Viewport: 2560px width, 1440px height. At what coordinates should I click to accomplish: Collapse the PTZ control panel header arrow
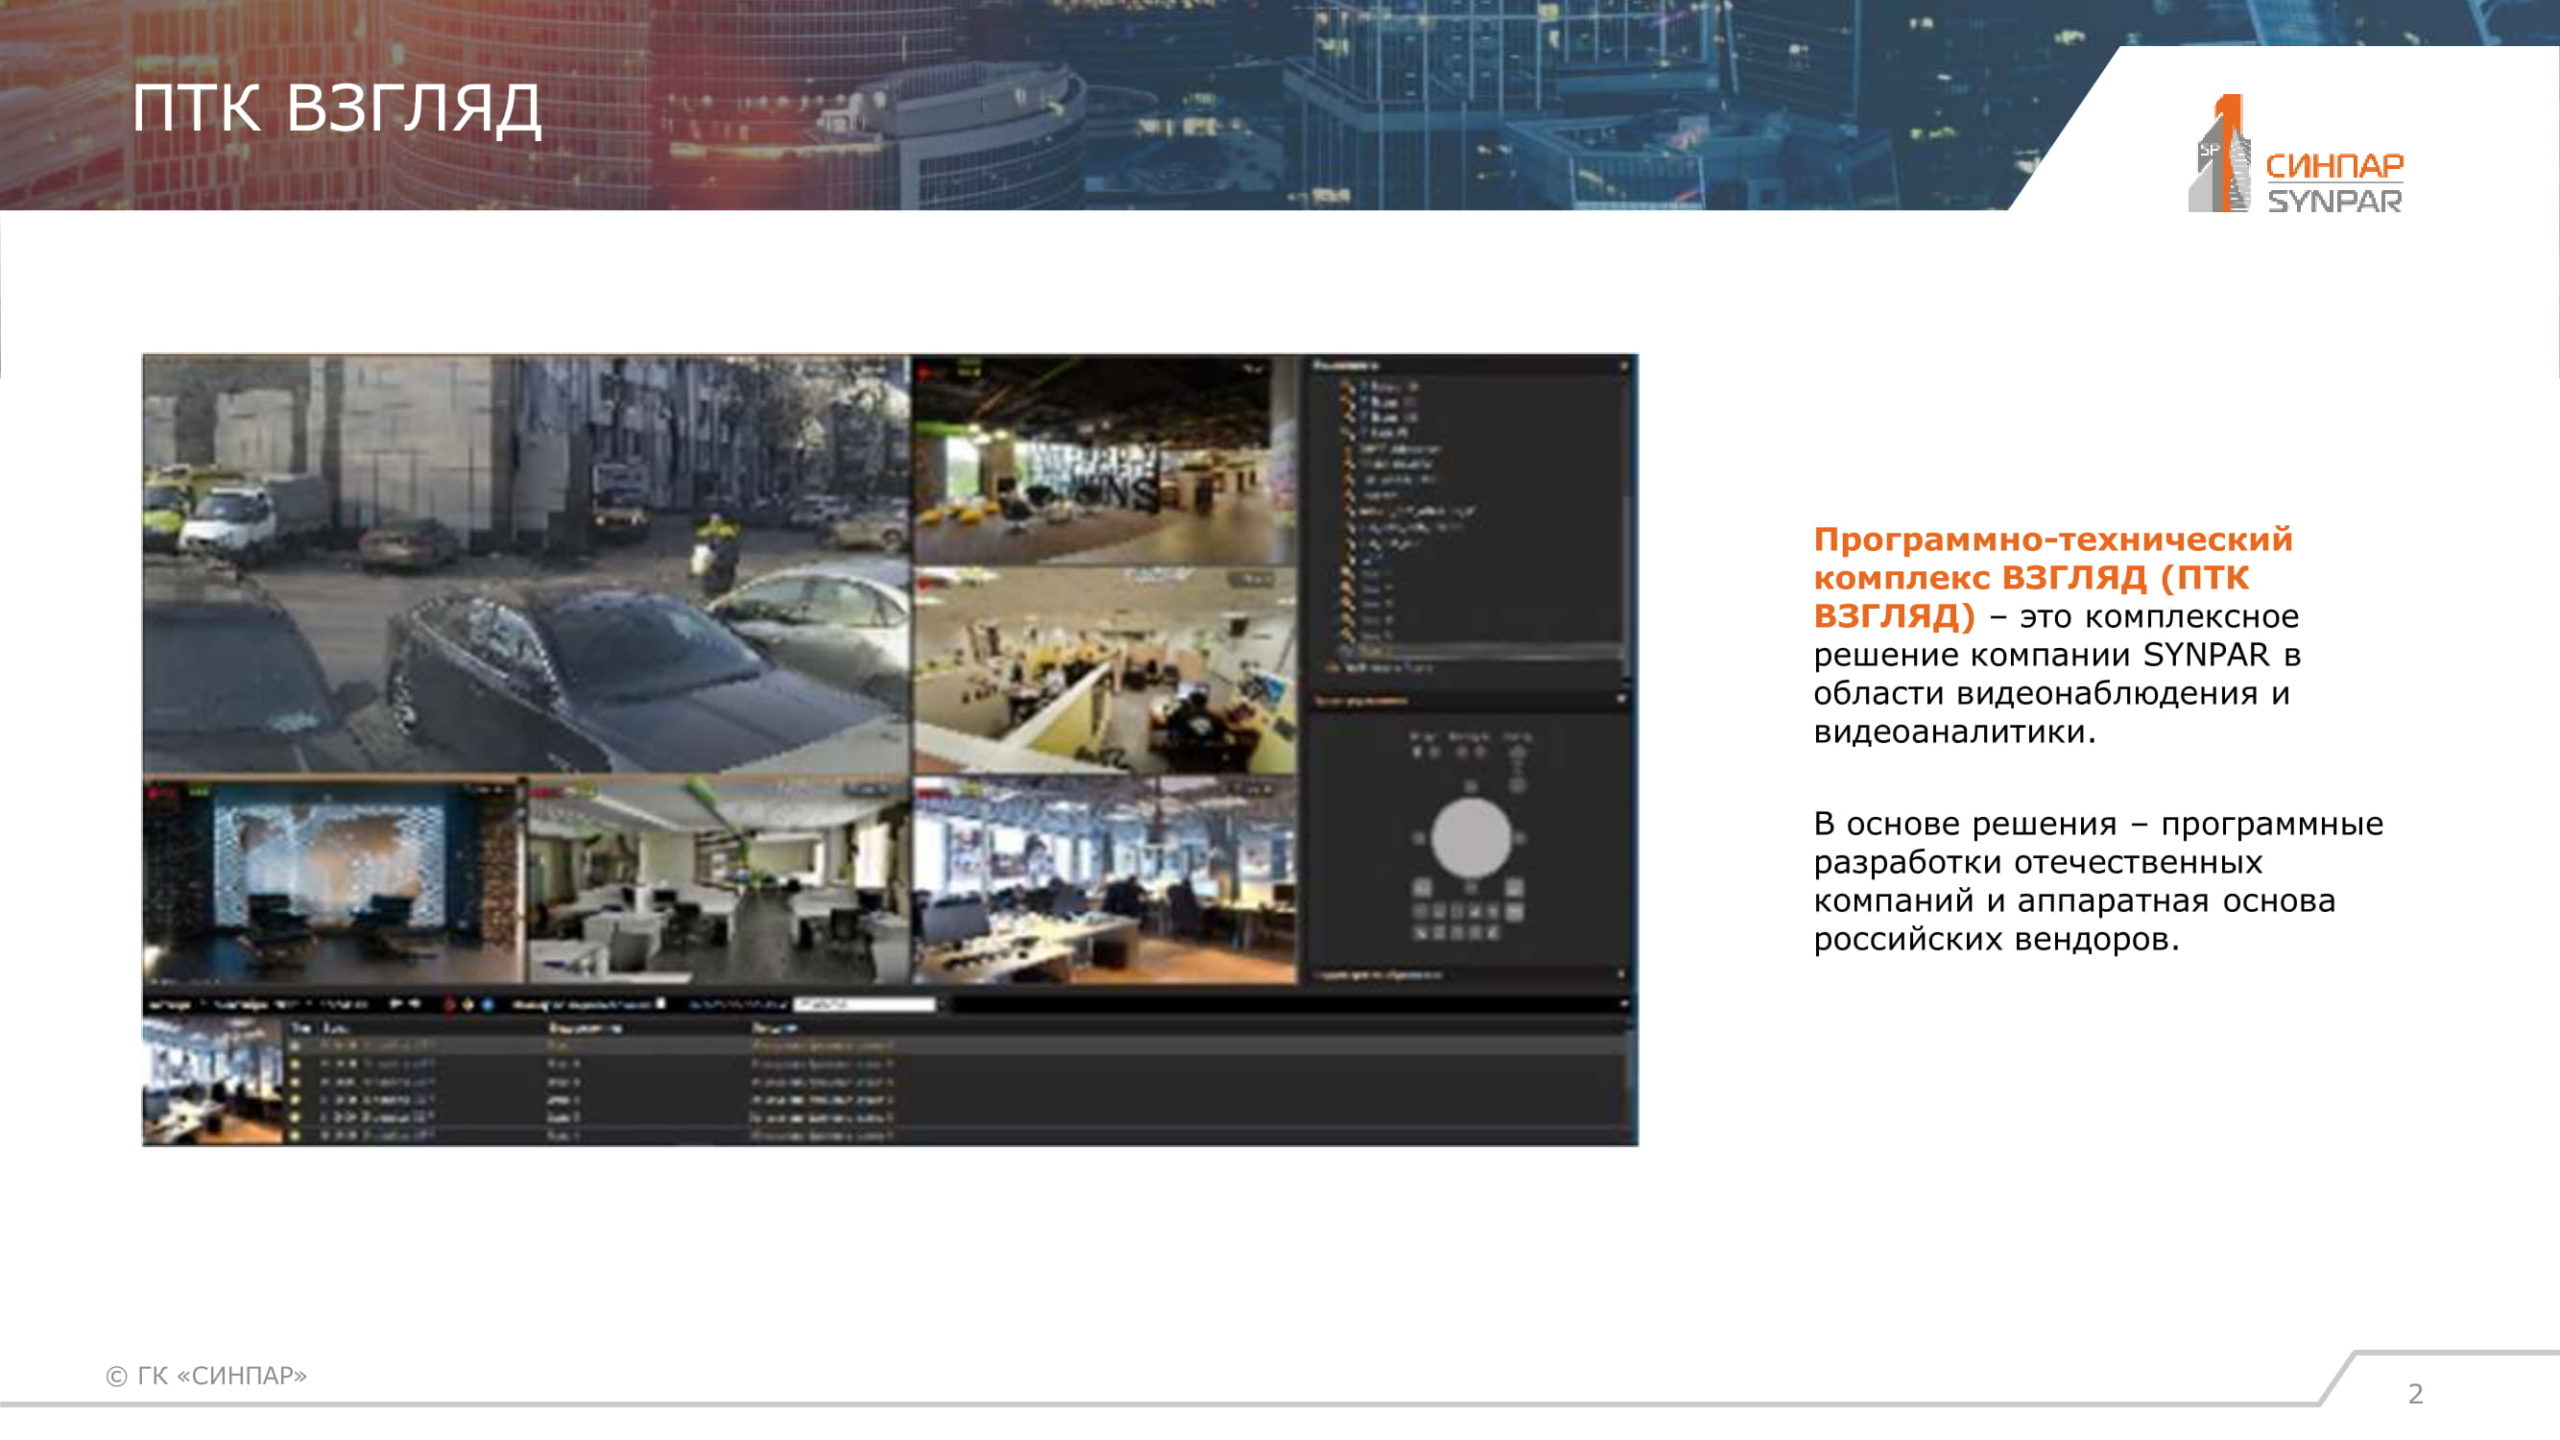[1622, 699]
